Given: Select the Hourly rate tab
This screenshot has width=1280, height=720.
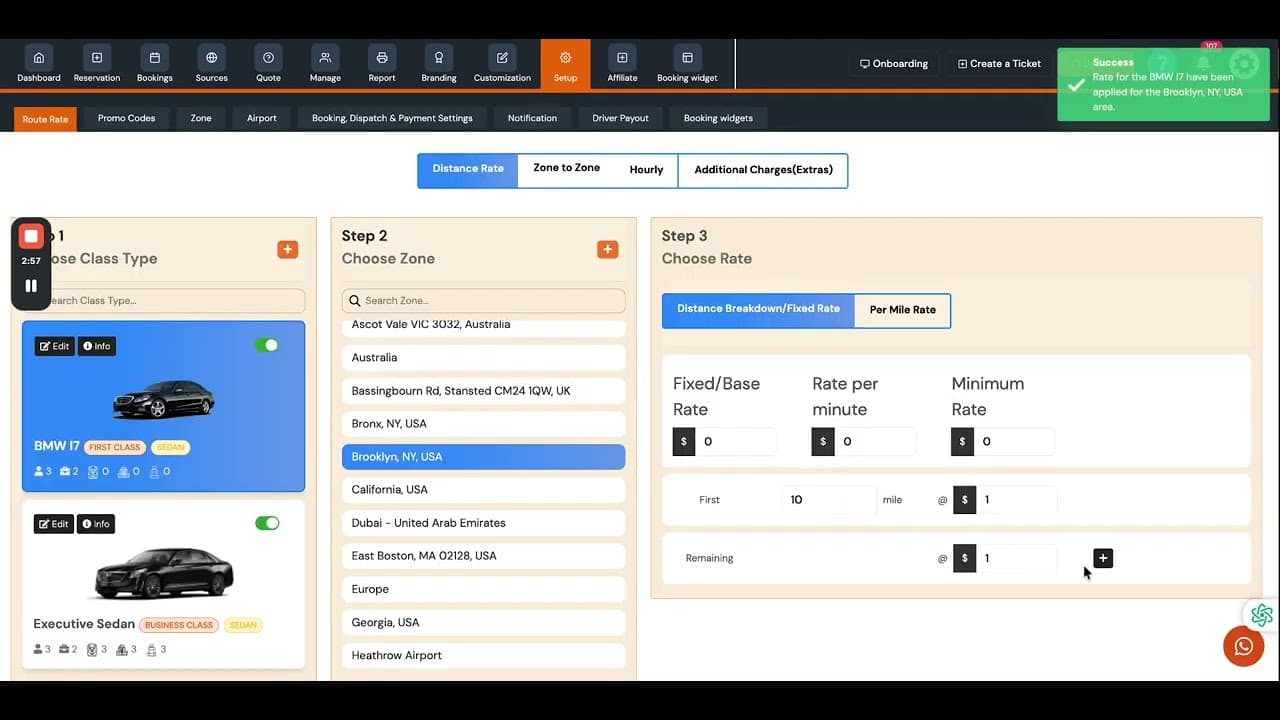Looking at the screenshot, I should coord(646,170).
